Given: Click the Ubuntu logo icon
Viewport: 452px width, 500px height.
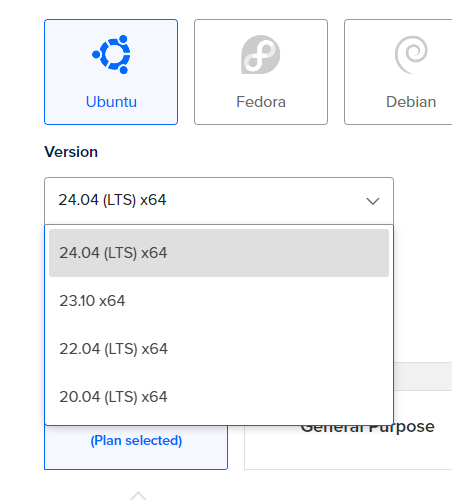Looking at the screenshot, I should (112, 54).
